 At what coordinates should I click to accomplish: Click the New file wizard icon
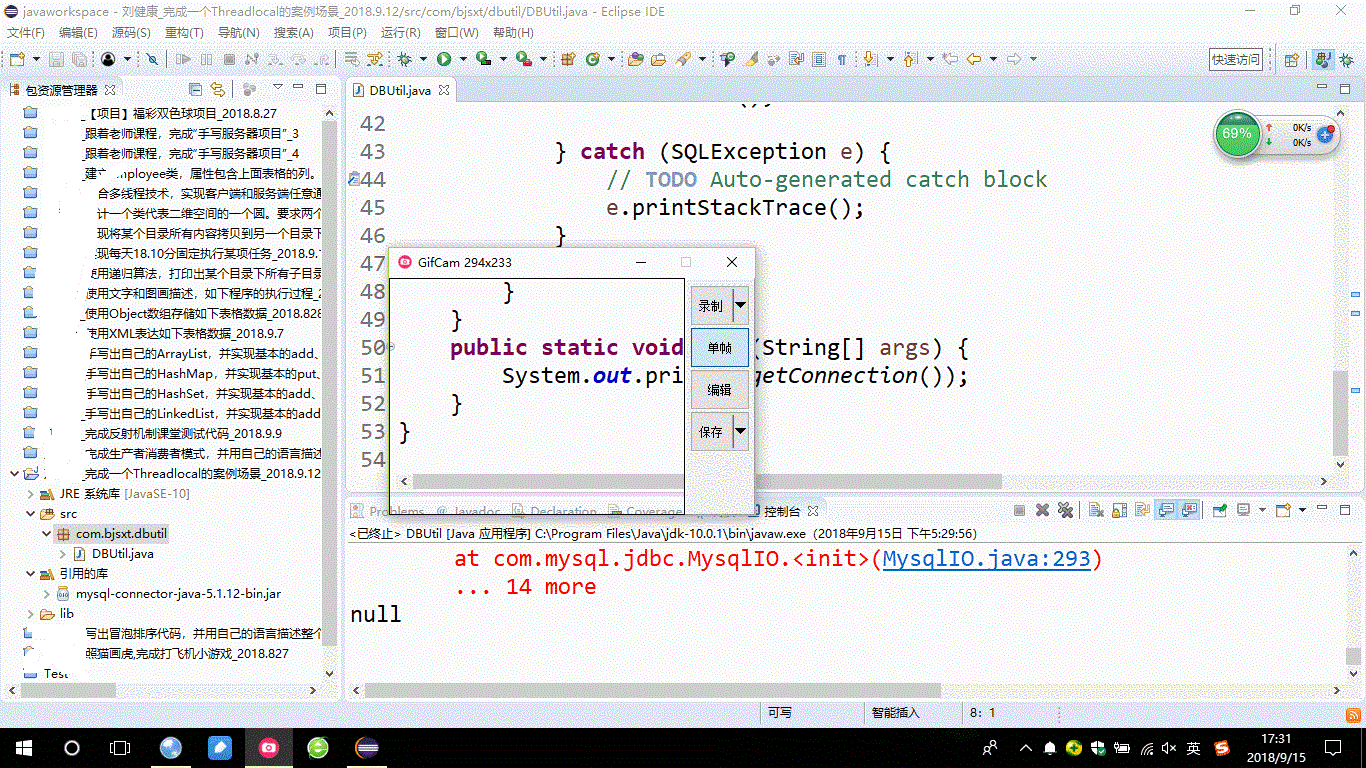pos(17,59)
